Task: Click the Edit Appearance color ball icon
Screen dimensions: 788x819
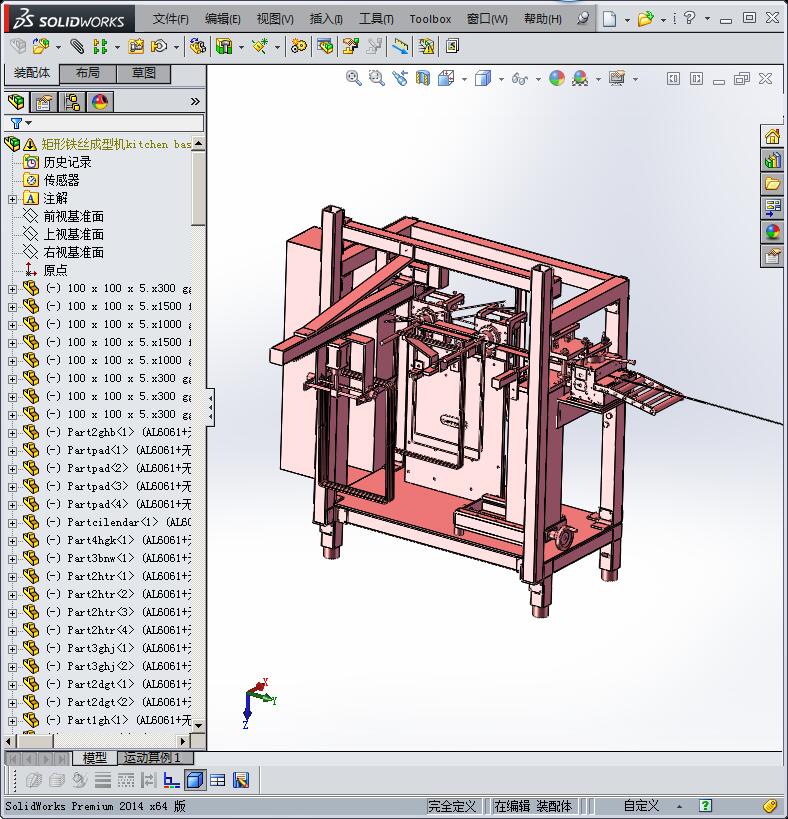Action: coord(557,78)
